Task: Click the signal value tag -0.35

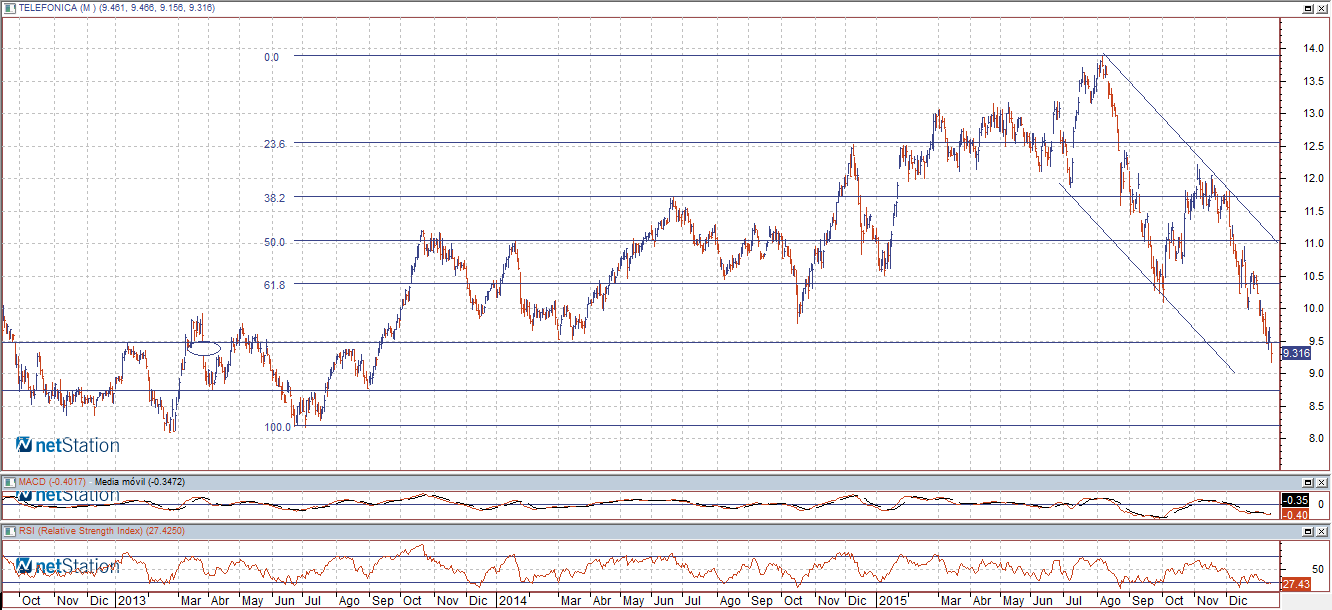Action: click(x=1295, y=500)
